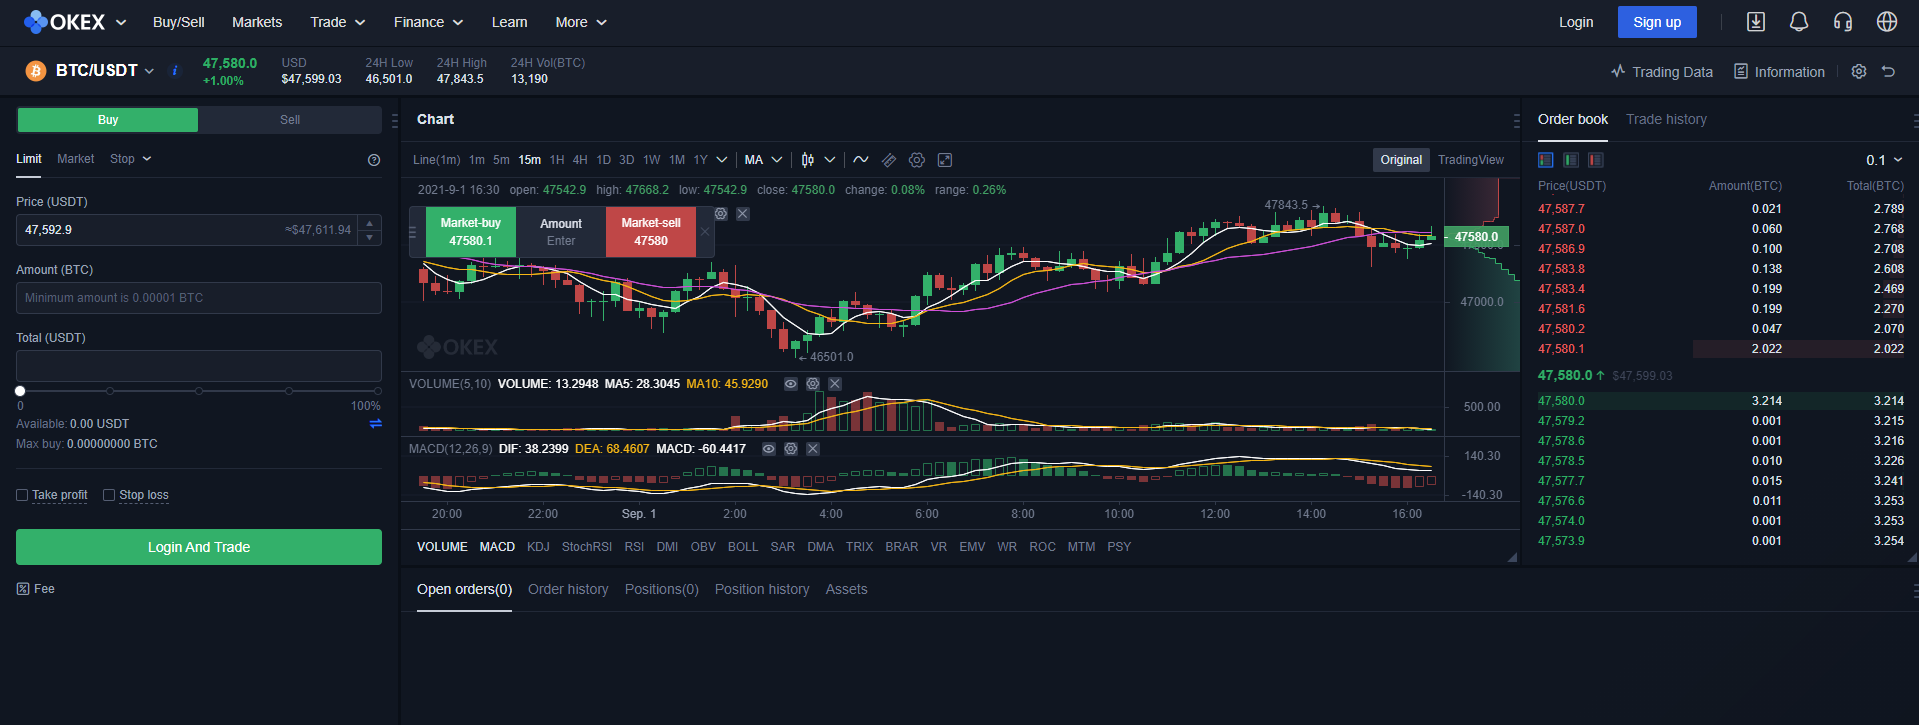The height and width of the screenshot is (725, 1919).
Task: Click the Login link
Action: point(1576,22)
